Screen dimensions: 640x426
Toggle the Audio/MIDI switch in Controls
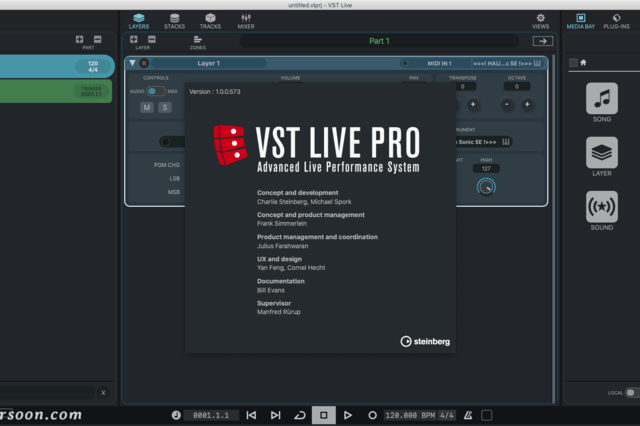click(x=156, y=91)
